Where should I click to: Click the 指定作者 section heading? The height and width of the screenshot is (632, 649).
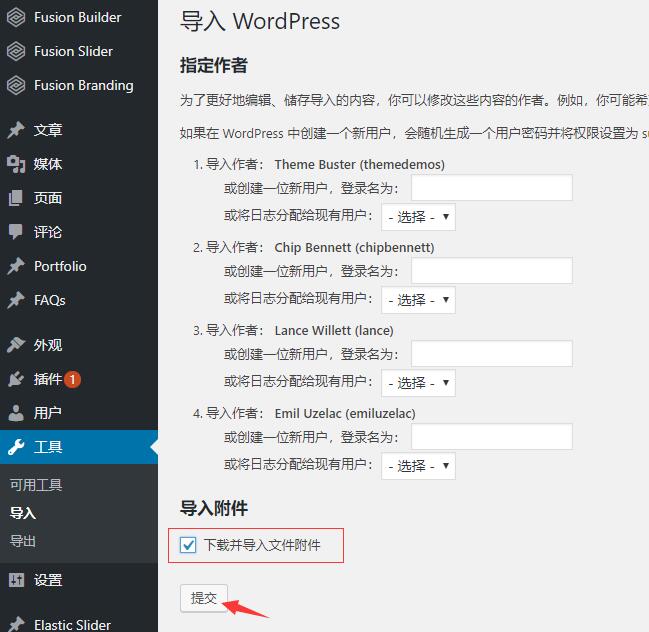[x=214, y=65]
